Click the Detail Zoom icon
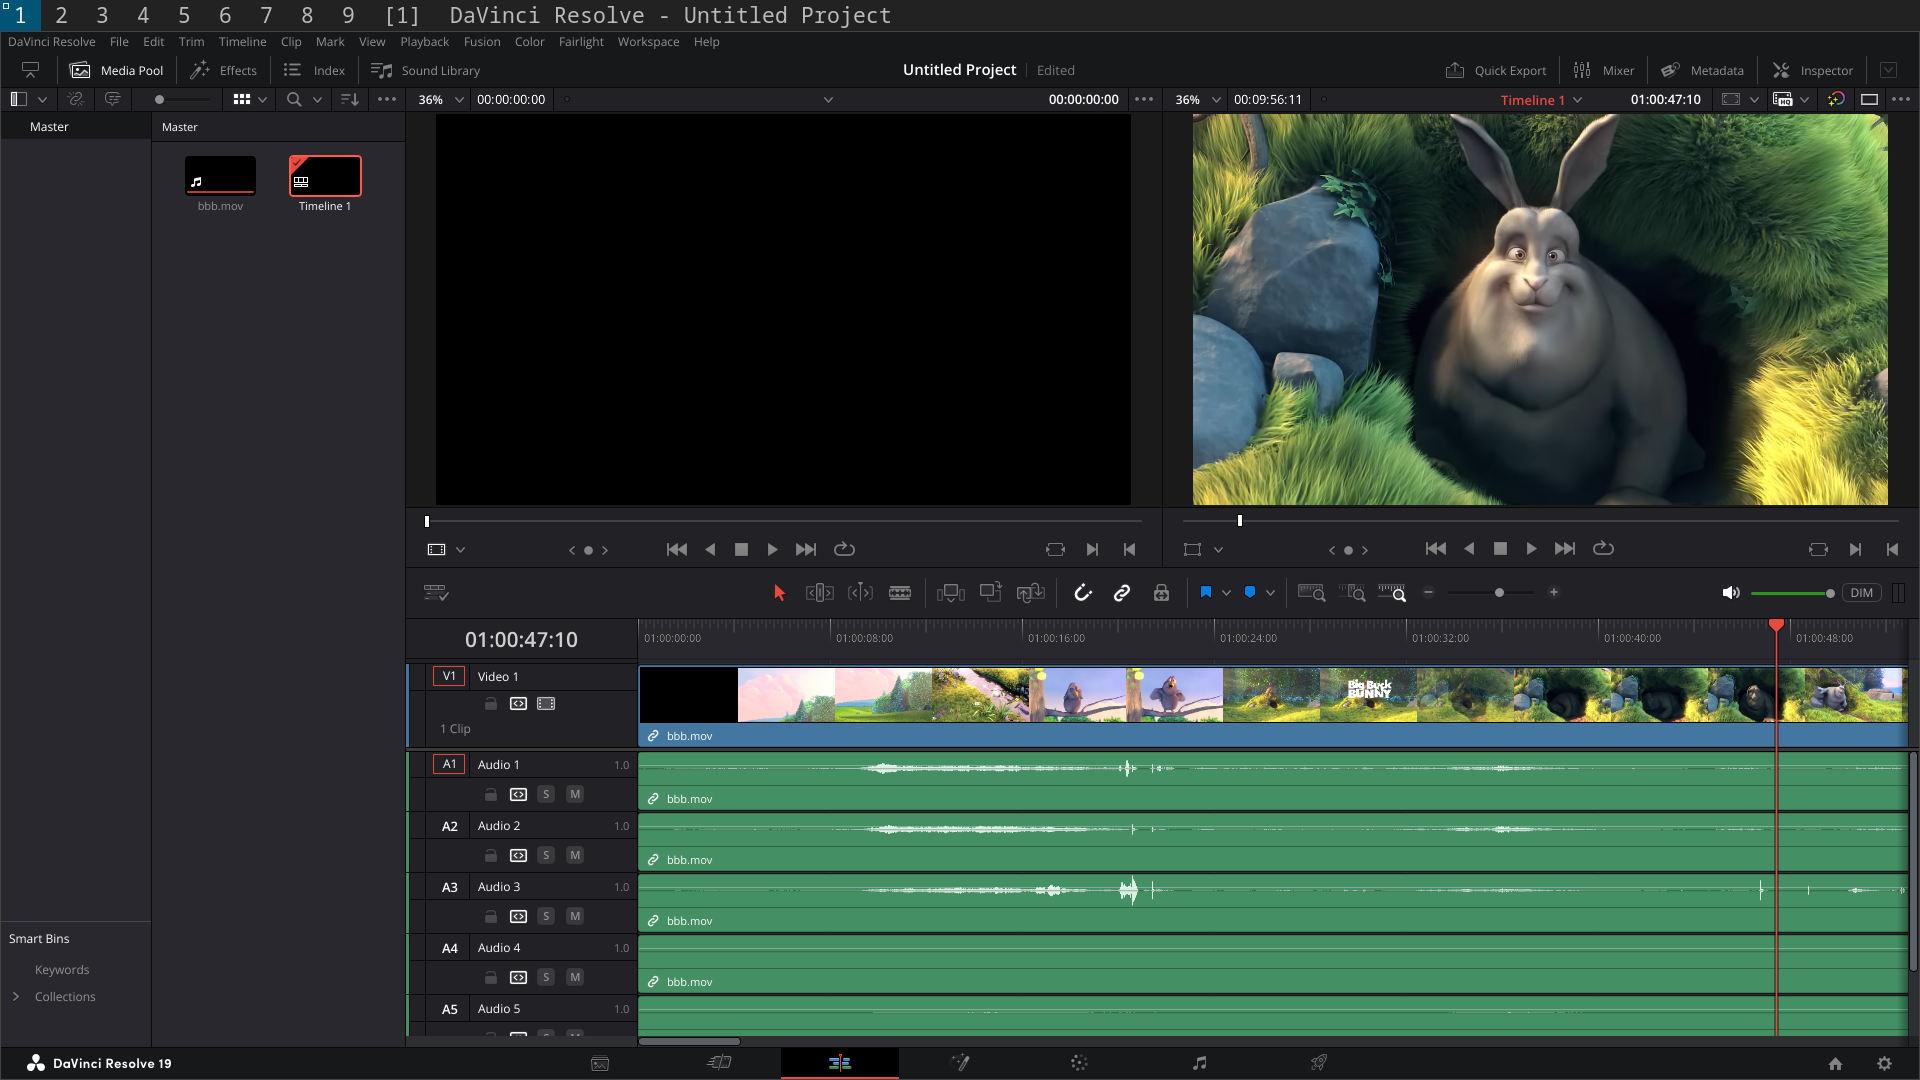The width and height of the screenshot is (1920, 1080). 1352,593
